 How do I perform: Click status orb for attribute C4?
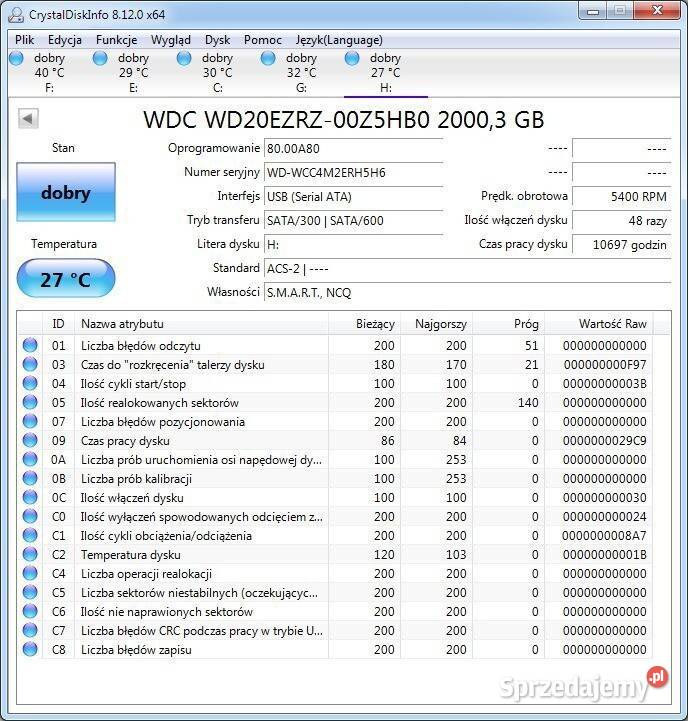30,573
